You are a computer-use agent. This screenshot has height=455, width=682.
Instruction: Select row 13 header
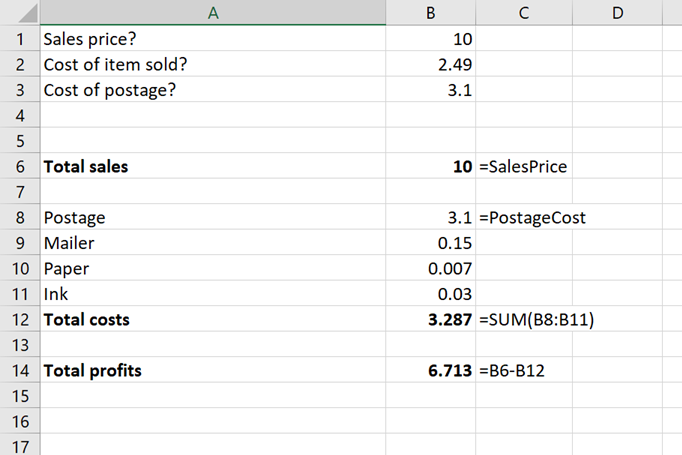[20, 345]
